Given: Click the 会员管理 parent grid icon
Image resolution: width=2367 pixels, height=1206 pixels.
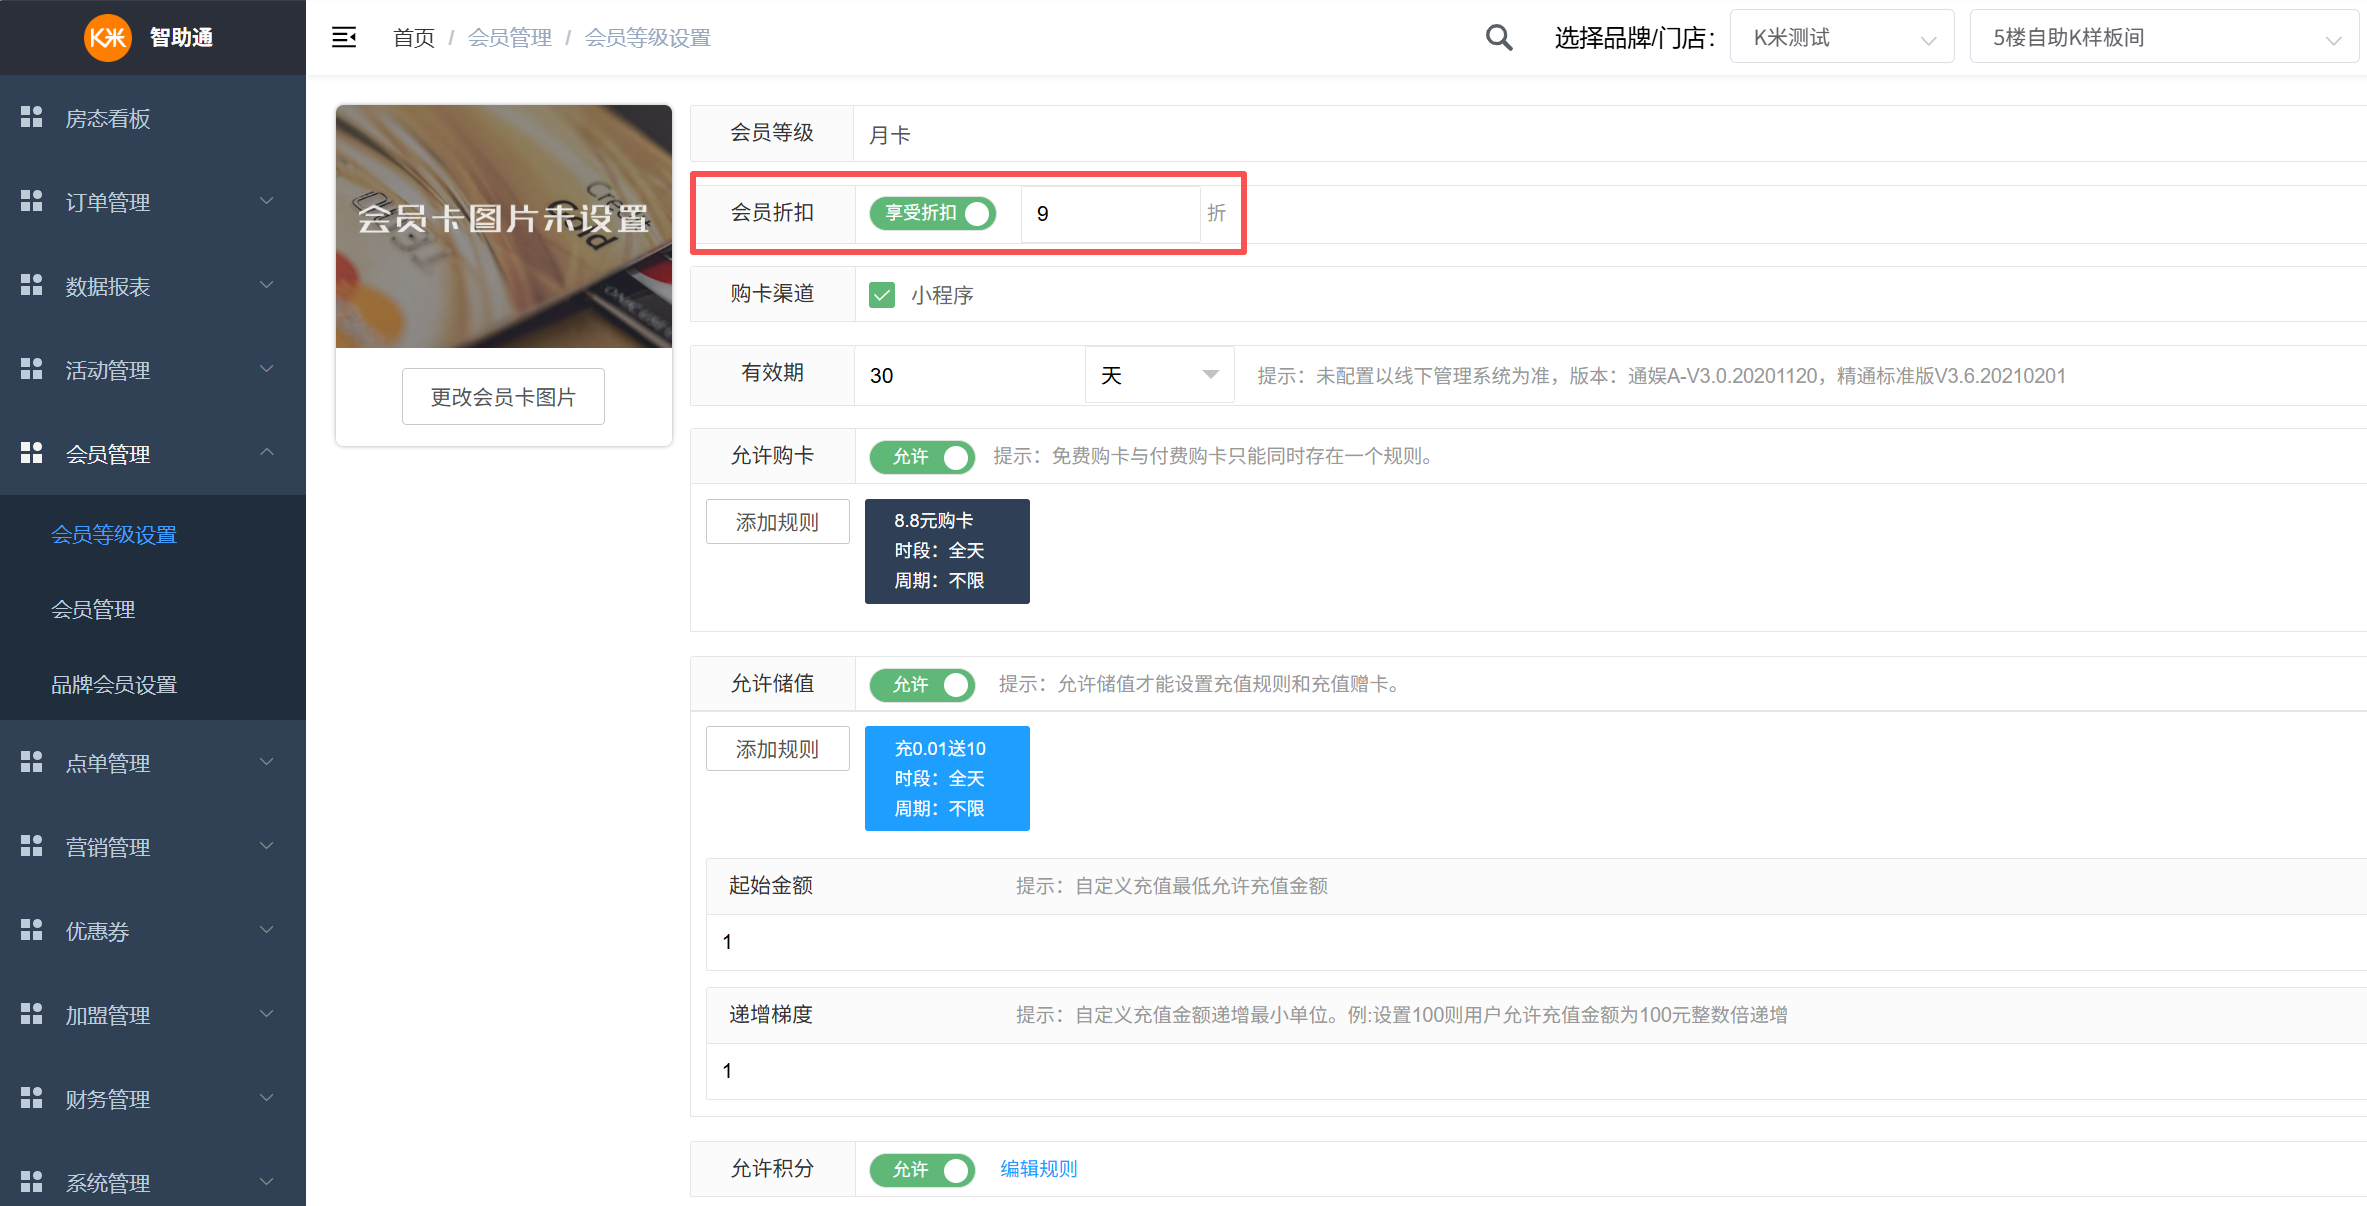Looking at the screenshot, I should coord(32,454).
